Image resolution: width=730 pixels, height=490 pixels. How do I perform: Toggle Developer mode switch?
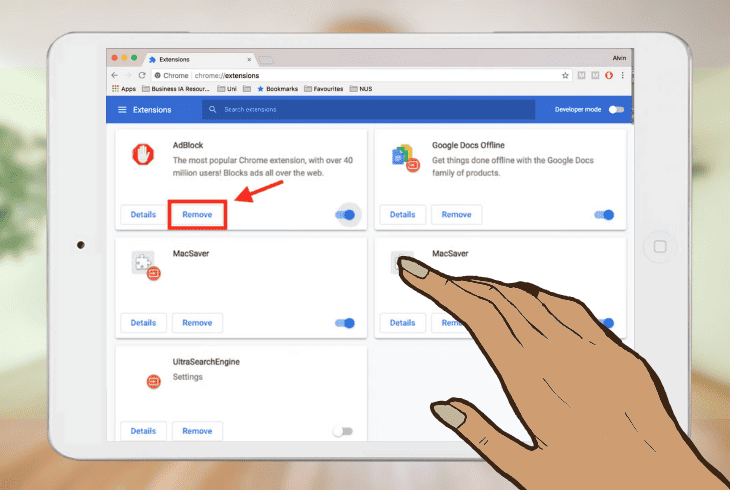pyautogui.click(x=616, y=109)
